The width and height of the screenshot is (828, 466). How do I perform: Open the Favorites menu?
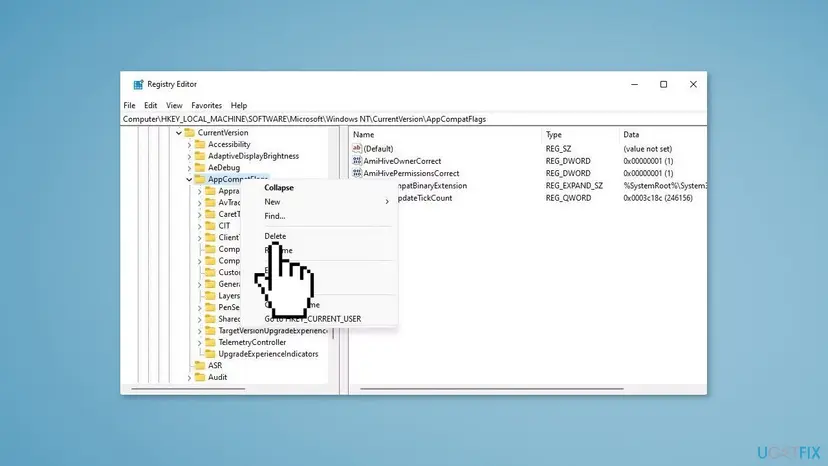206,106
